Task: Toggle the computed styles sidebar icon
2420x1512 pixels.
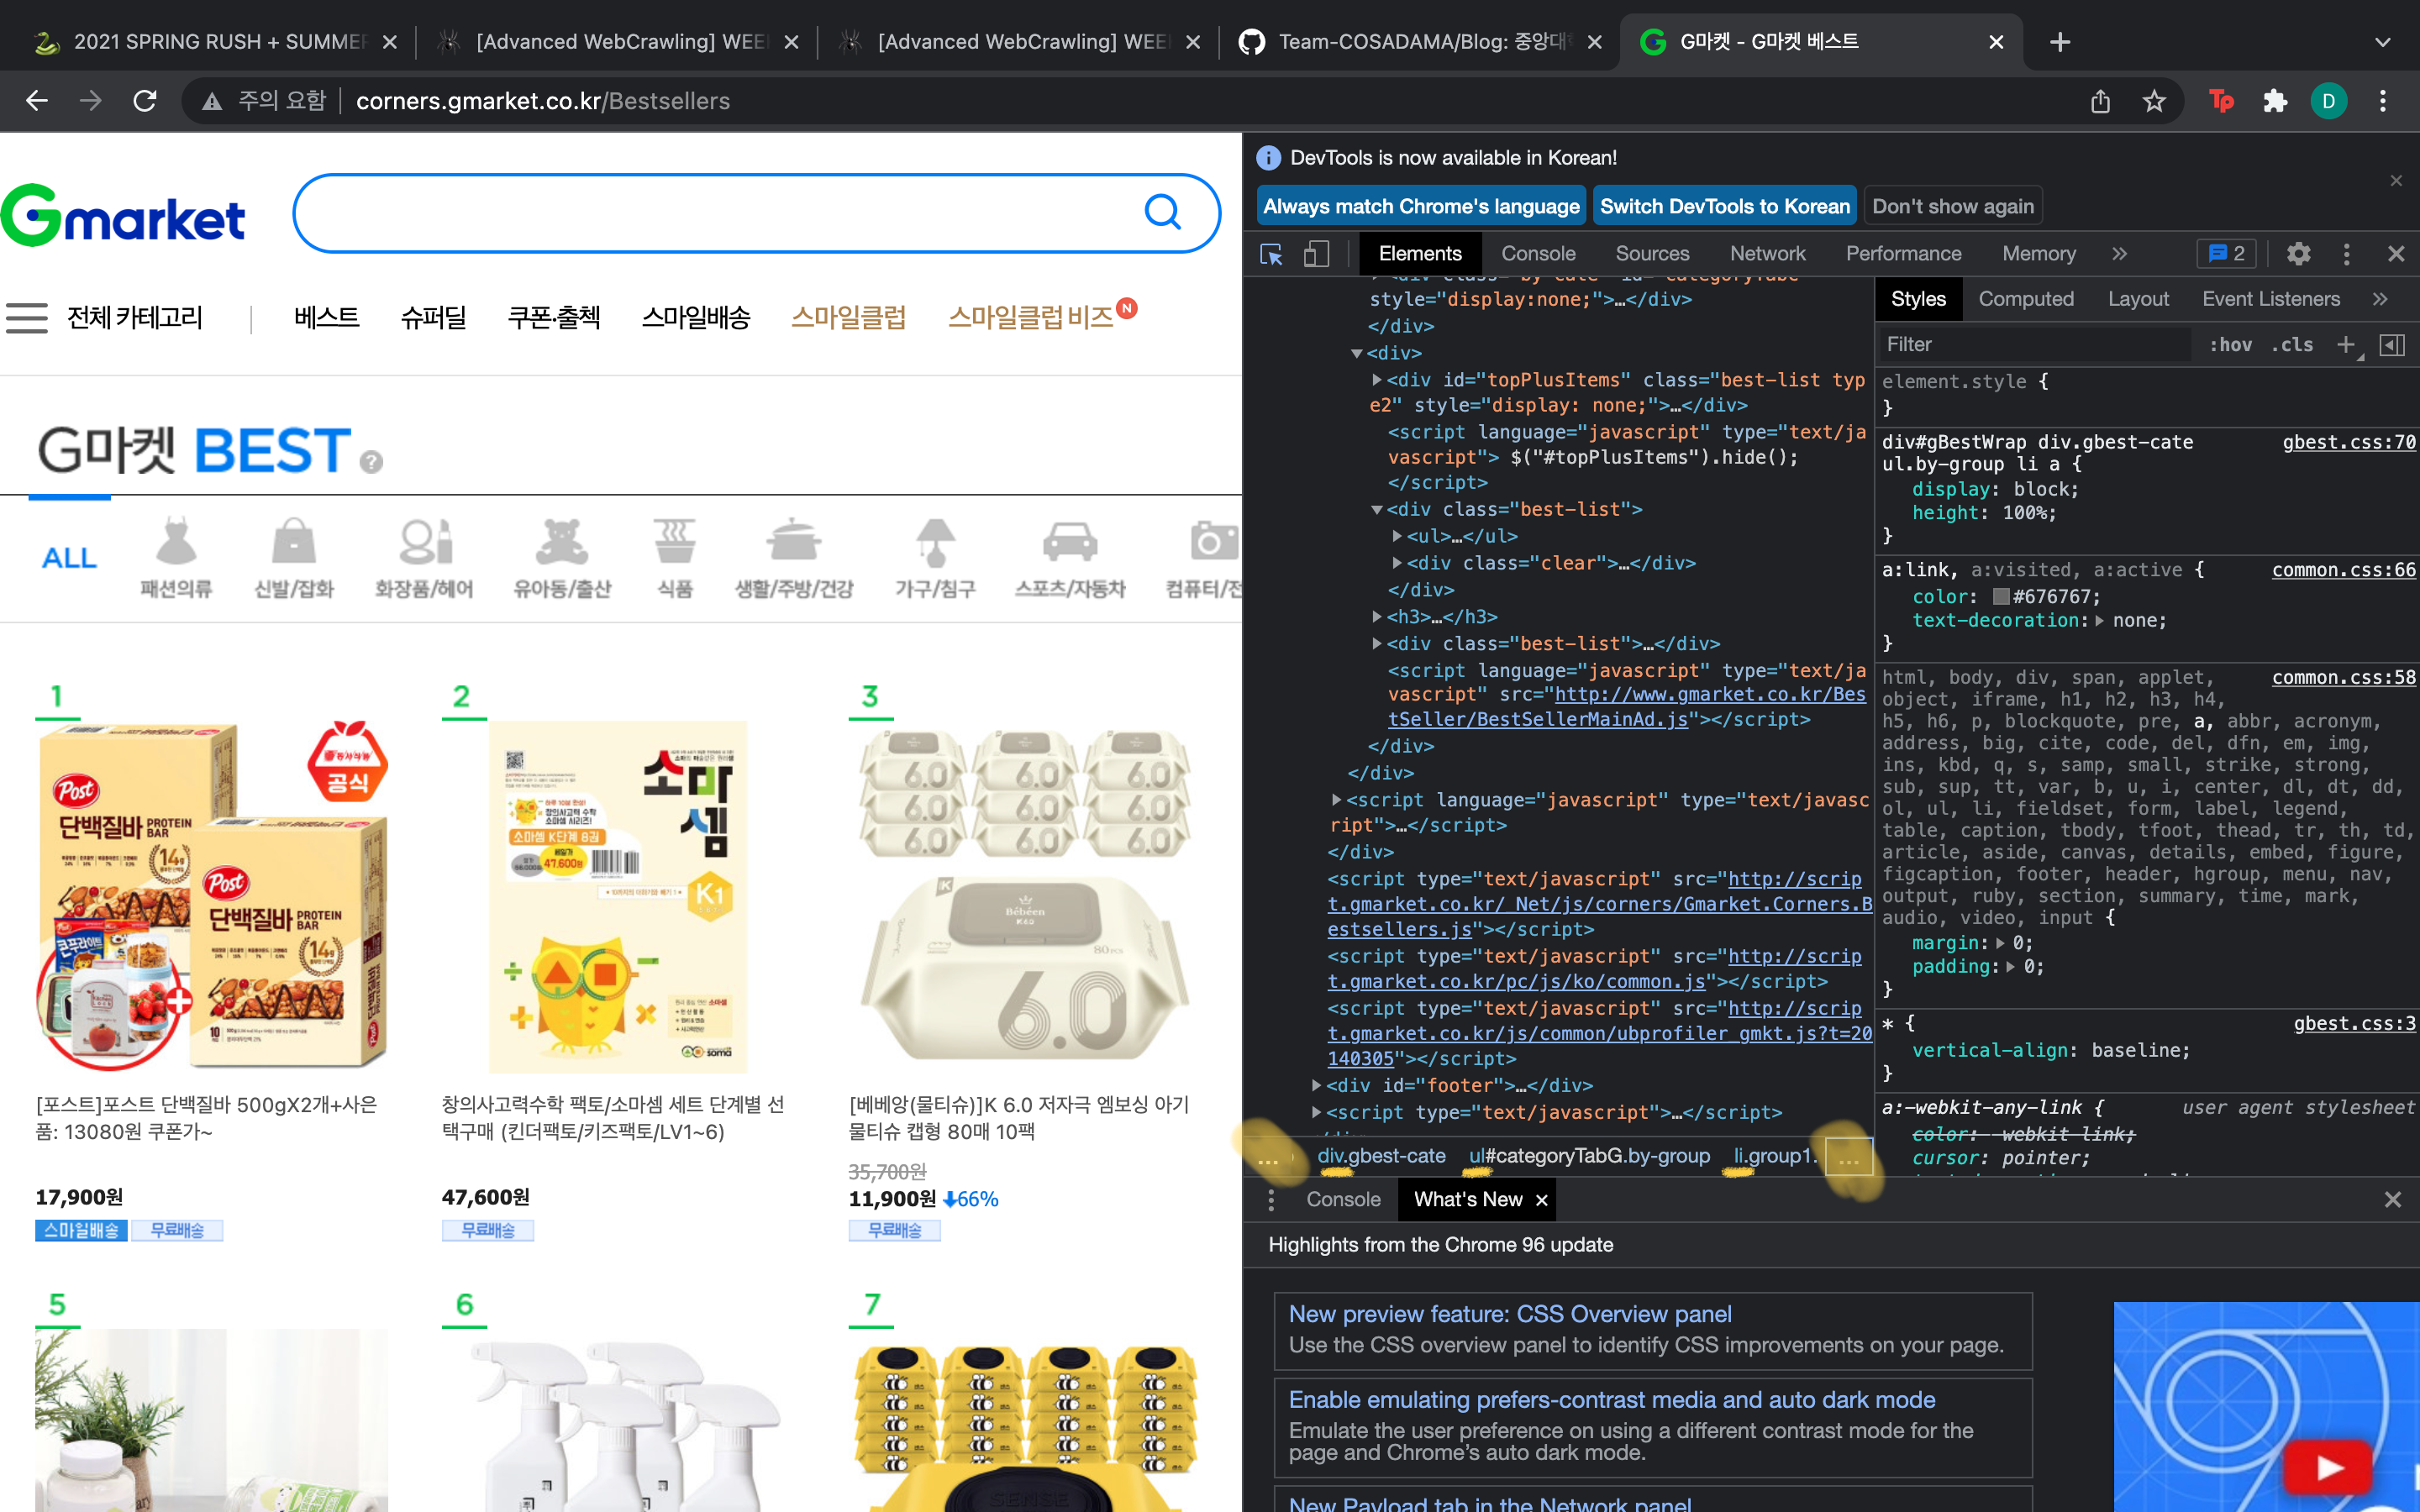Action: click(2392, 345)
